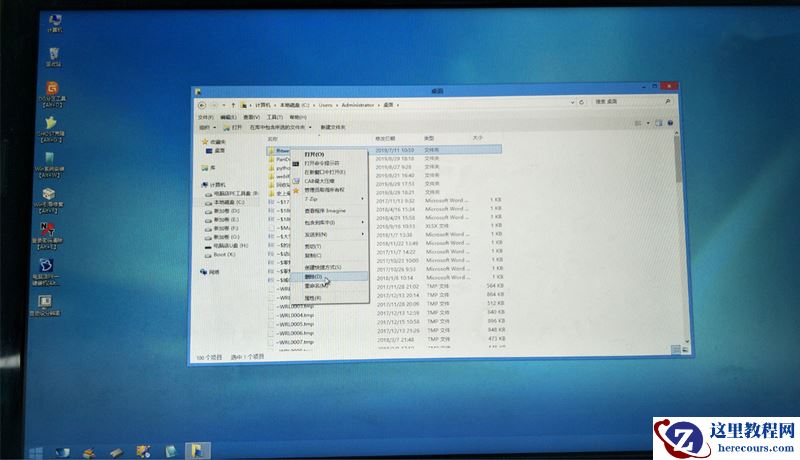Open the Windows Start button on taskbar
Viewport: 800px width, 460px height.
(36, 452)
